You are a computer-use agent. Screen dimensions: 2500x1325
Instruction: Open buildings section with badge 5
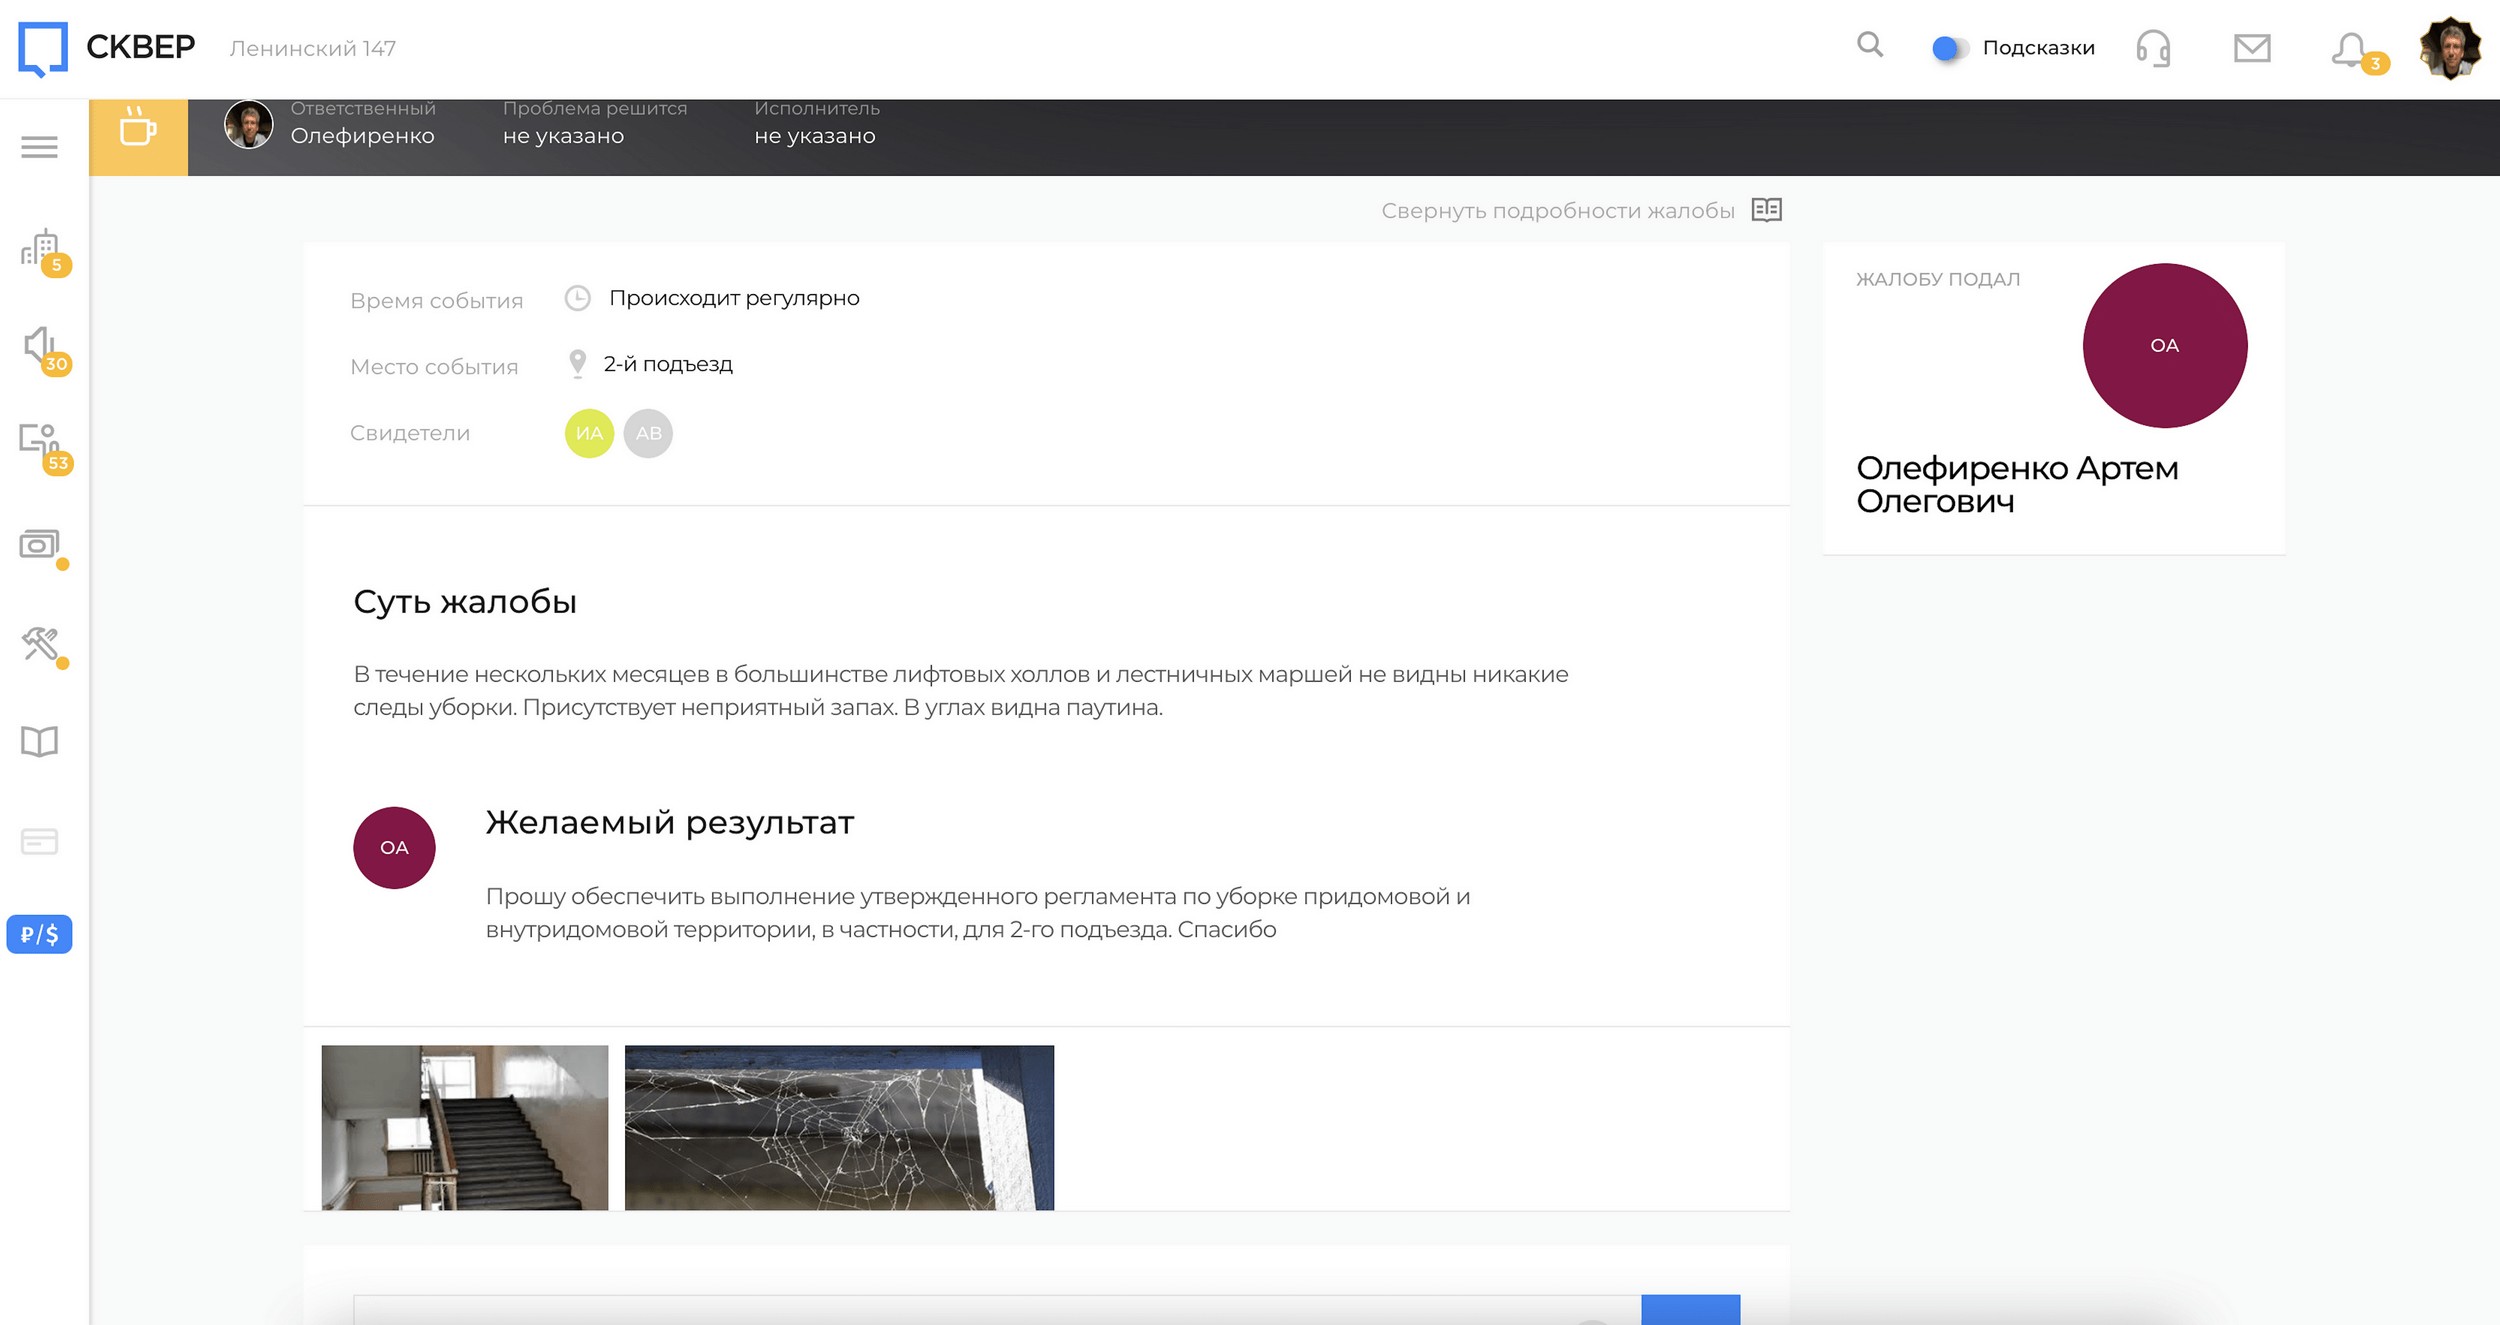pos(41,249)
